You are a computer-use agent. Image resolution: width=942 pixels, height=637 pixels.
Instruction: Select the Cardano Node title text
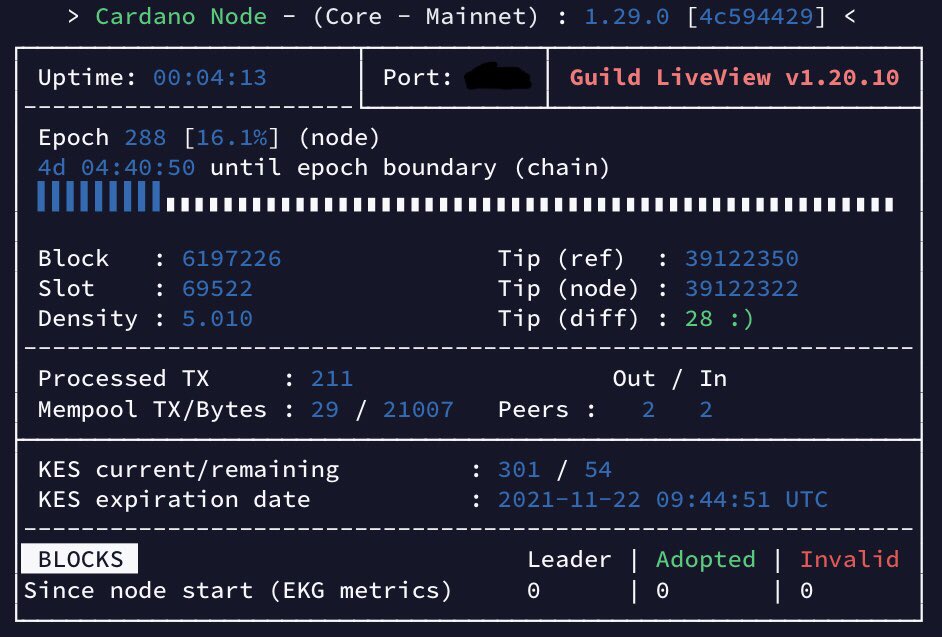[181, 16]
